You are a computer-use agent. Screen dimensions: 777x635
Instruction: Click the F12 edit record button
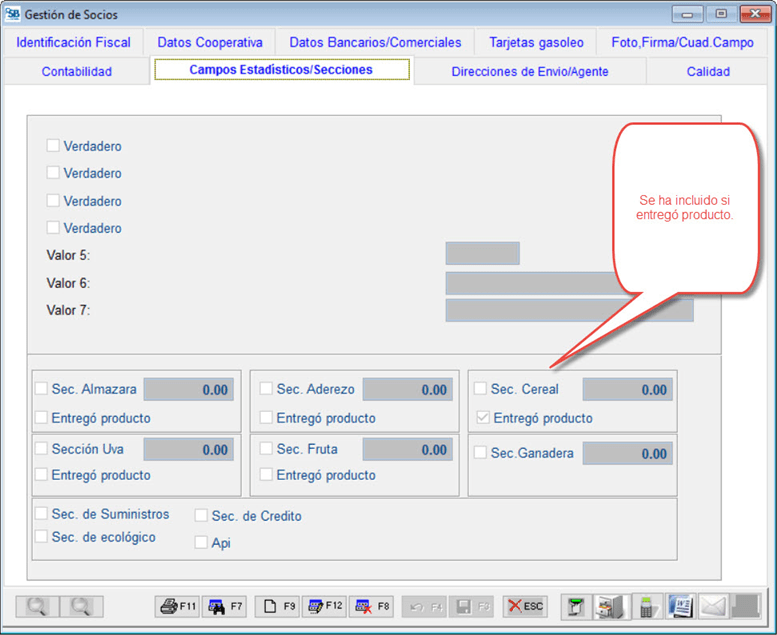pos(324,606)
